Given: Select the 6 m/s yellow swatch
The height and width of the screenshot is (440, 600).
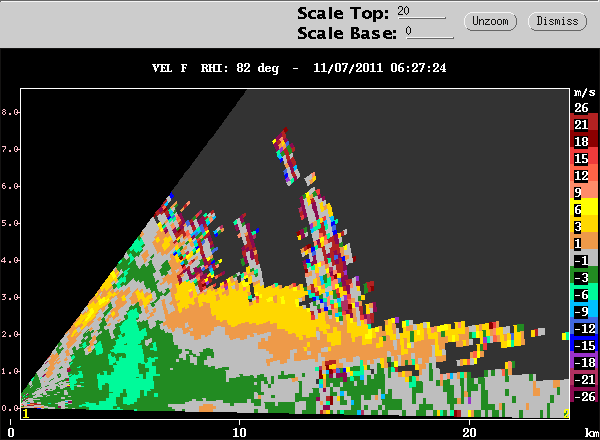Looking at the screenshot, I should tap(585, 209).
